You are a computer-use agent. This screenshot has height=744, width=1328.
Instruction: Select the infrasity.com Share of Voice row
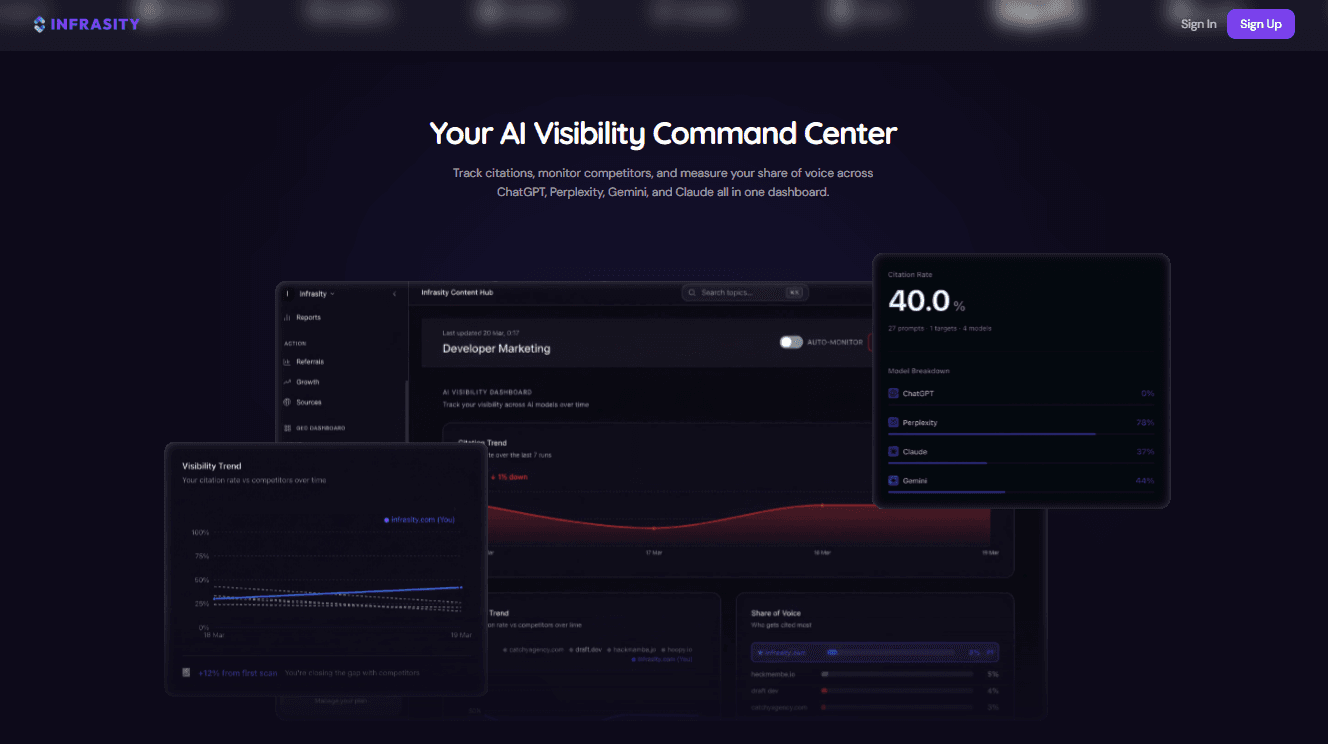875,652
